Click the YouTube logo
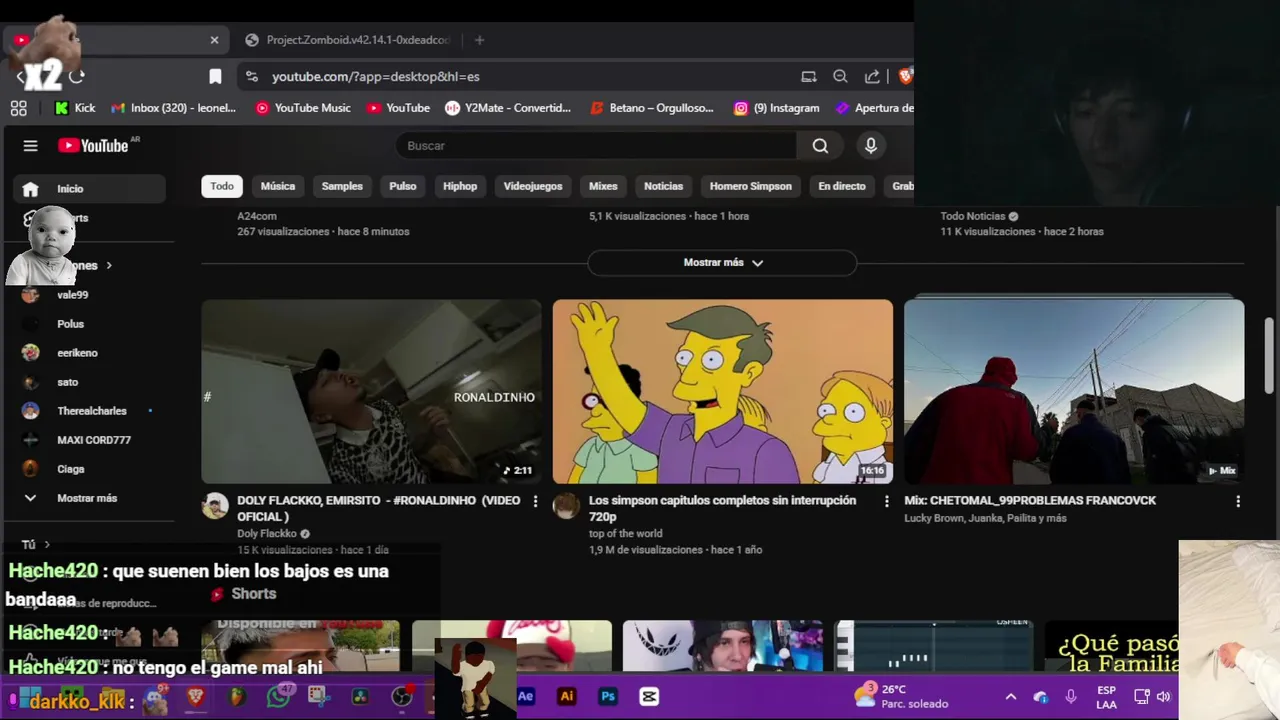Viewport: 1280px width, 720px height. tap(92, 146)
